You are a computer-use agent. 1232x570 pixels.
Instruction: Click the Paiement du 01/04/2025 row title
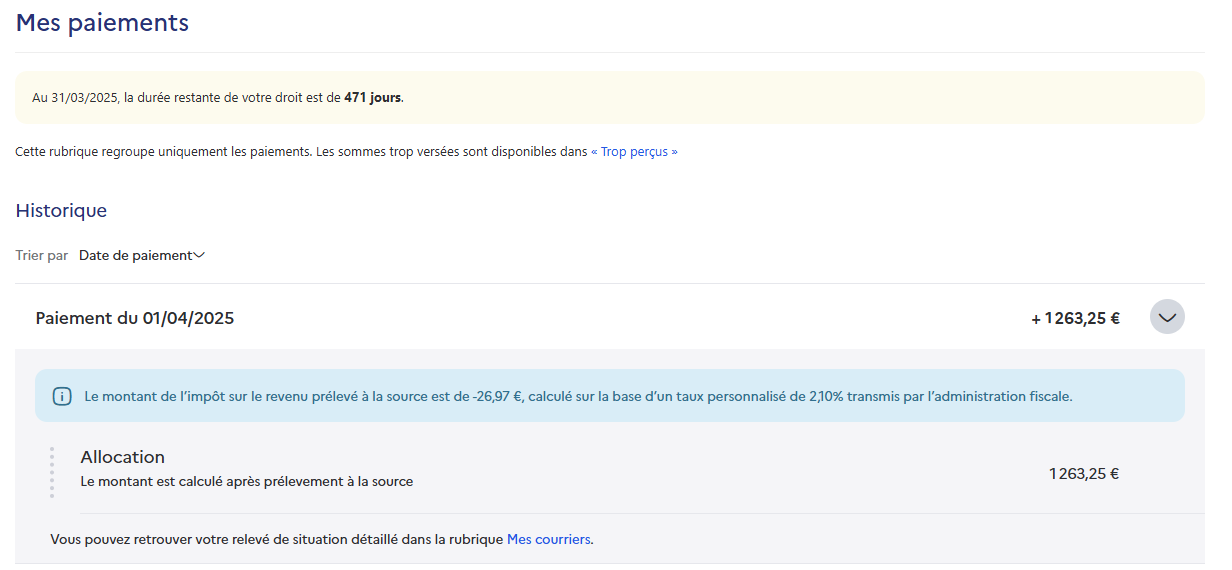(135, 318)
